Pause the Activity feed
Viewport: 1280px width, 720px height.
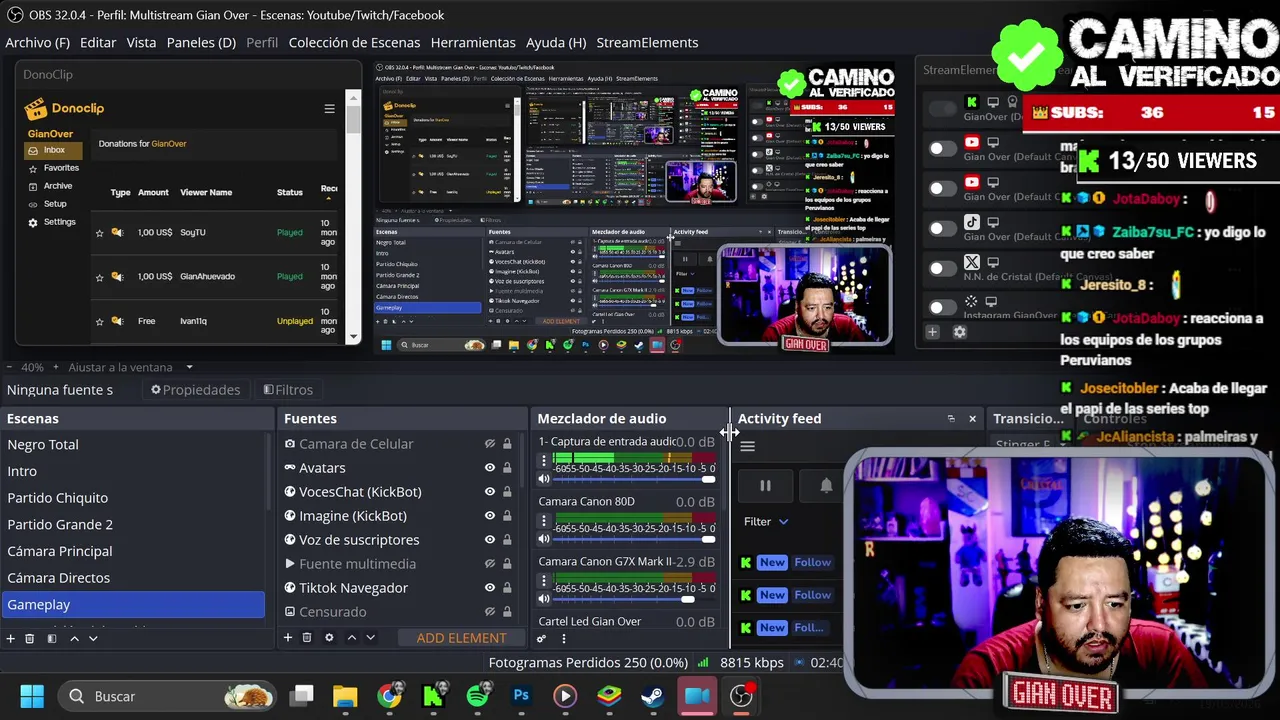[x=765, y=486]
